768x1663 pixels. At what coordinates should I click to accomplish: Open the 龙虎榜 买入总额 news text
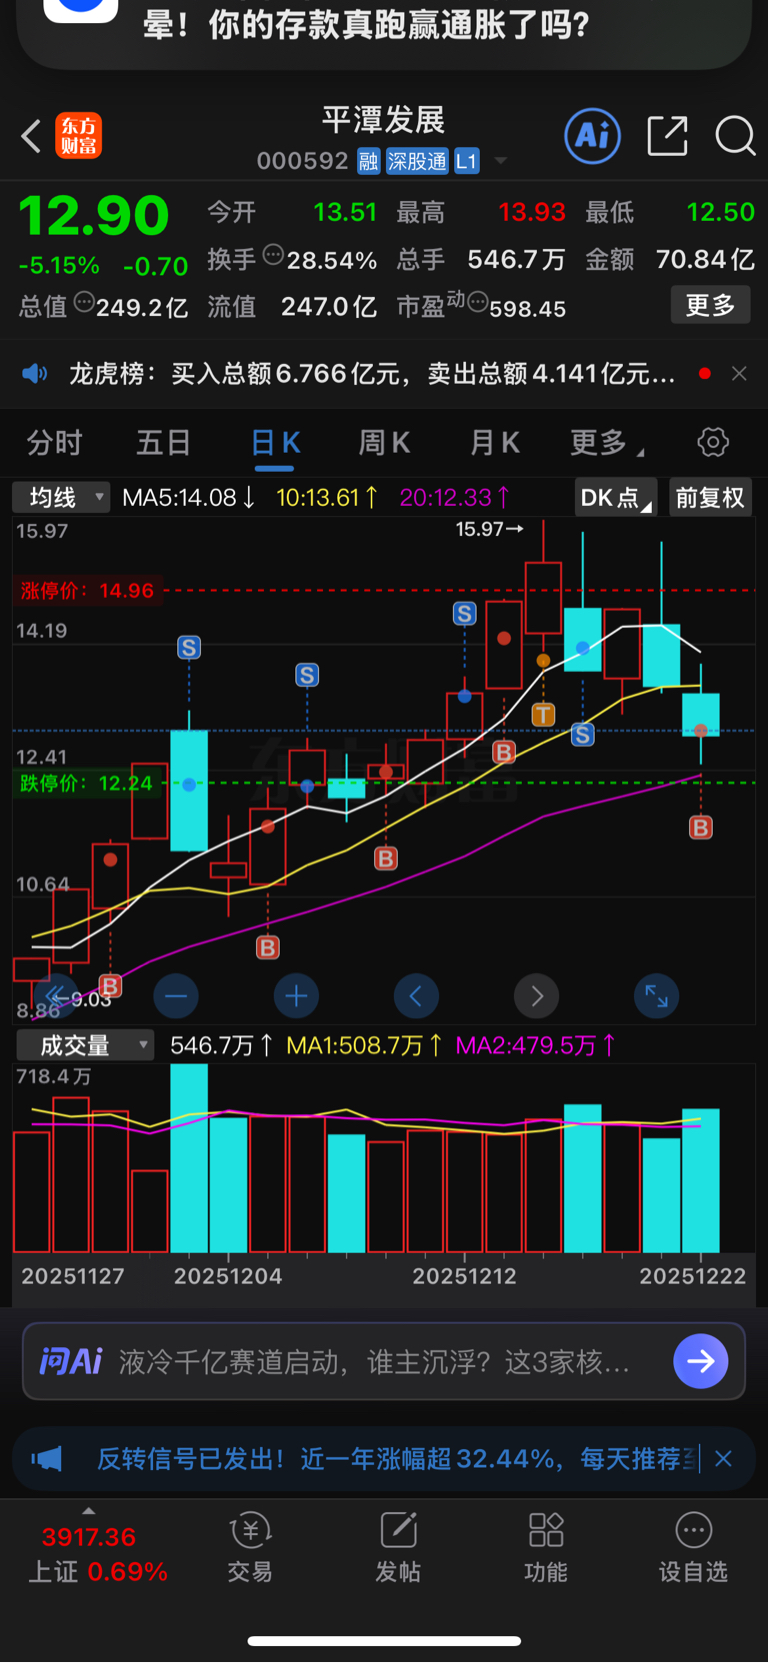(x=371, y=374)
